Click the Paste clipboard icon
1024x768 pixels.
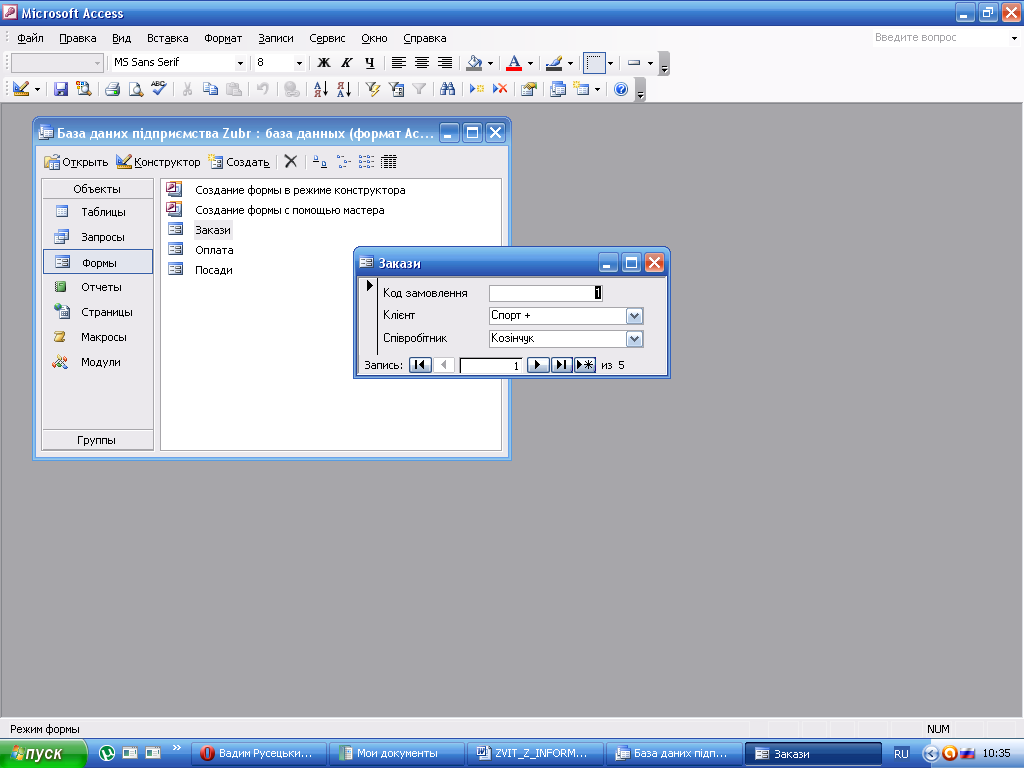pyautogui.click(x=233, y=89)
